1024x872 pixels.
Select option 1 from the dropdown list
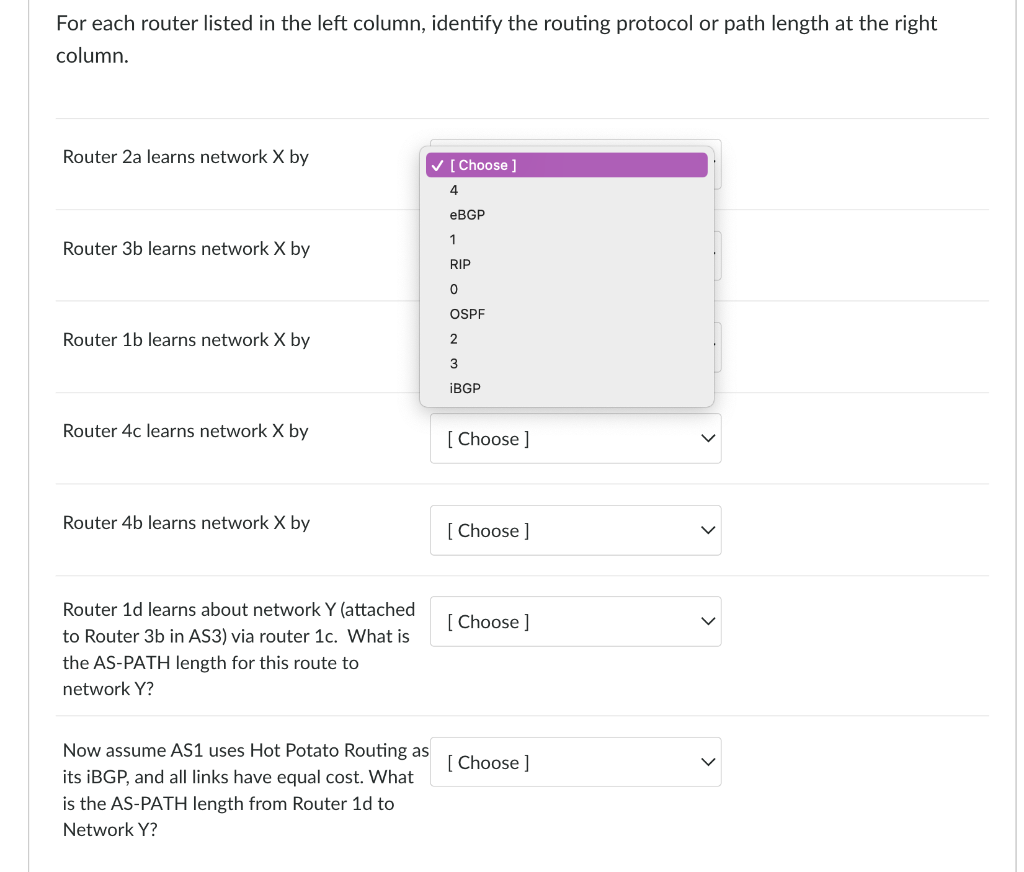[566, 240]
